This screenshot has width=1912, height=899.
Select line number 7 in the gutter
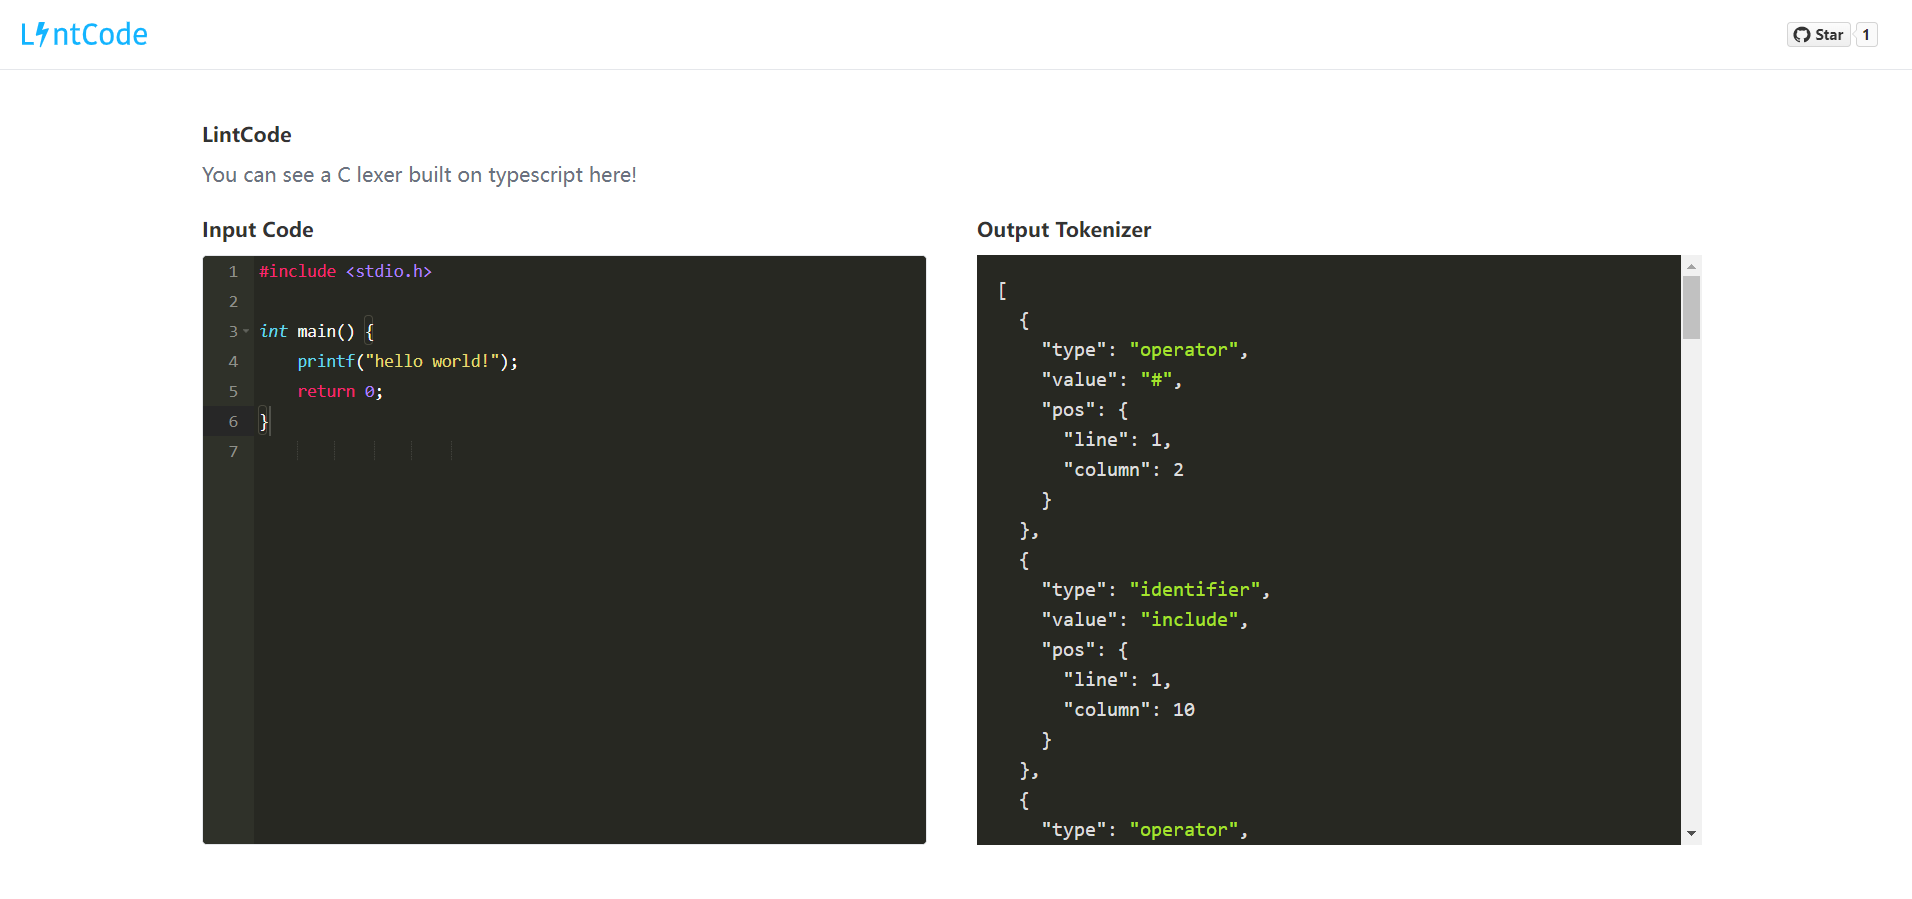pos(233,451)
